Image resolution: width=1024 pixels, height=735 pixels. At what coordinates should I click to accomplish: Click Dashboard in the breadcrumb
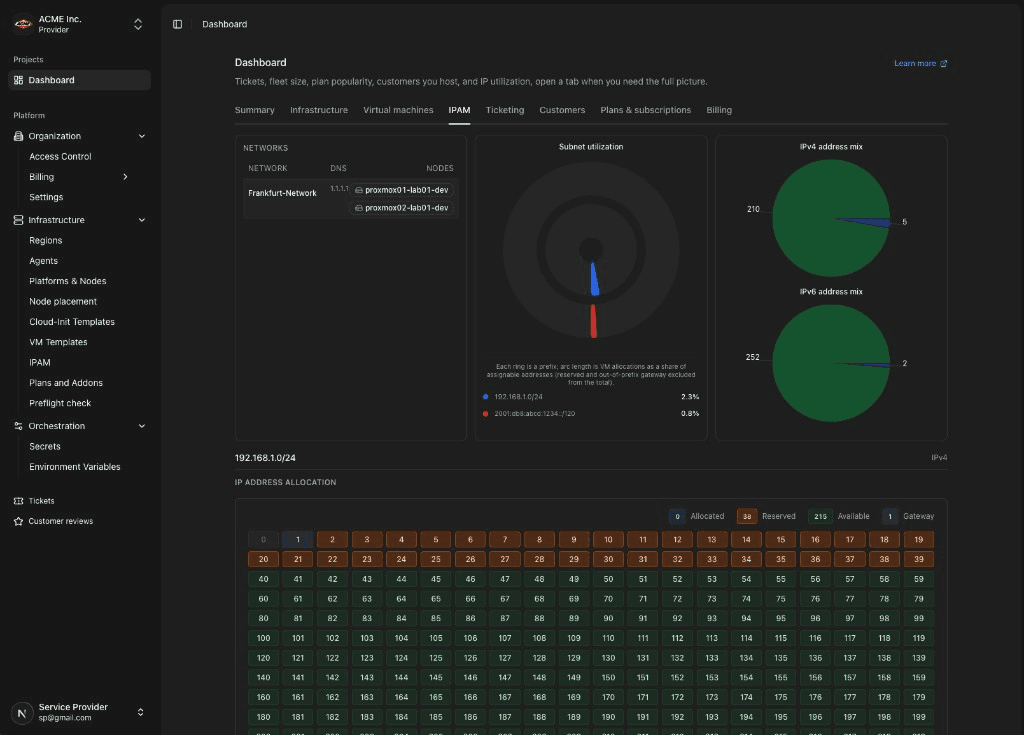point(225,24)
